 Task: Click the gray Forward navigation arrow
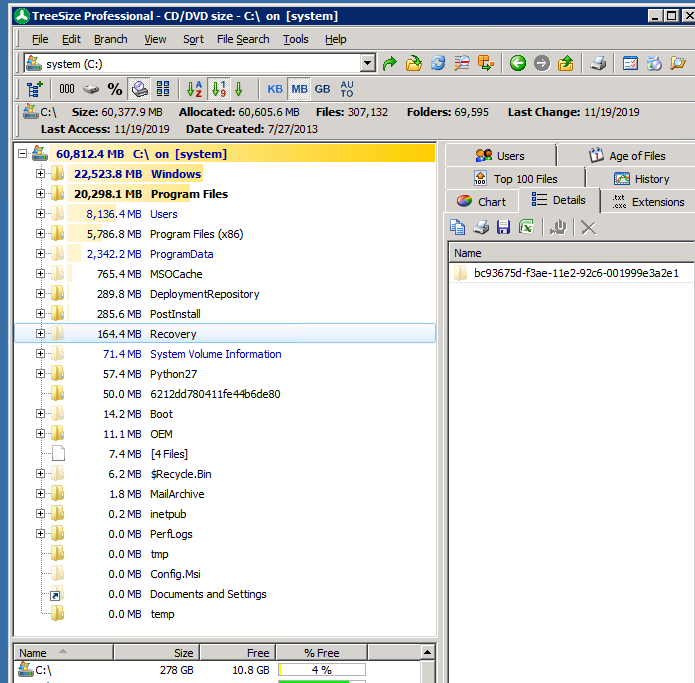pyautogui.click(x=542, y=63)
